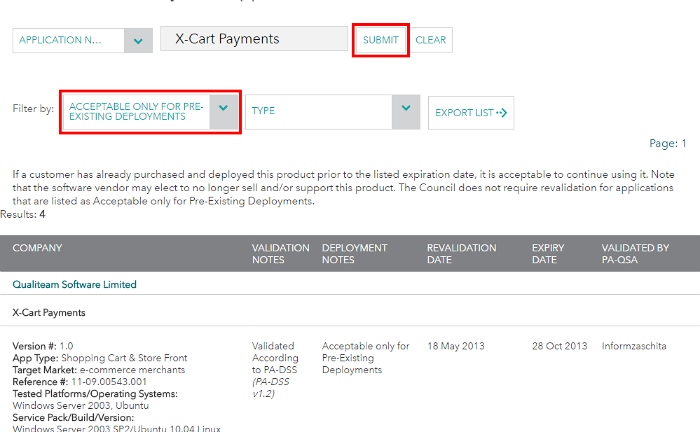Export the list of results

tap(471, 112)
